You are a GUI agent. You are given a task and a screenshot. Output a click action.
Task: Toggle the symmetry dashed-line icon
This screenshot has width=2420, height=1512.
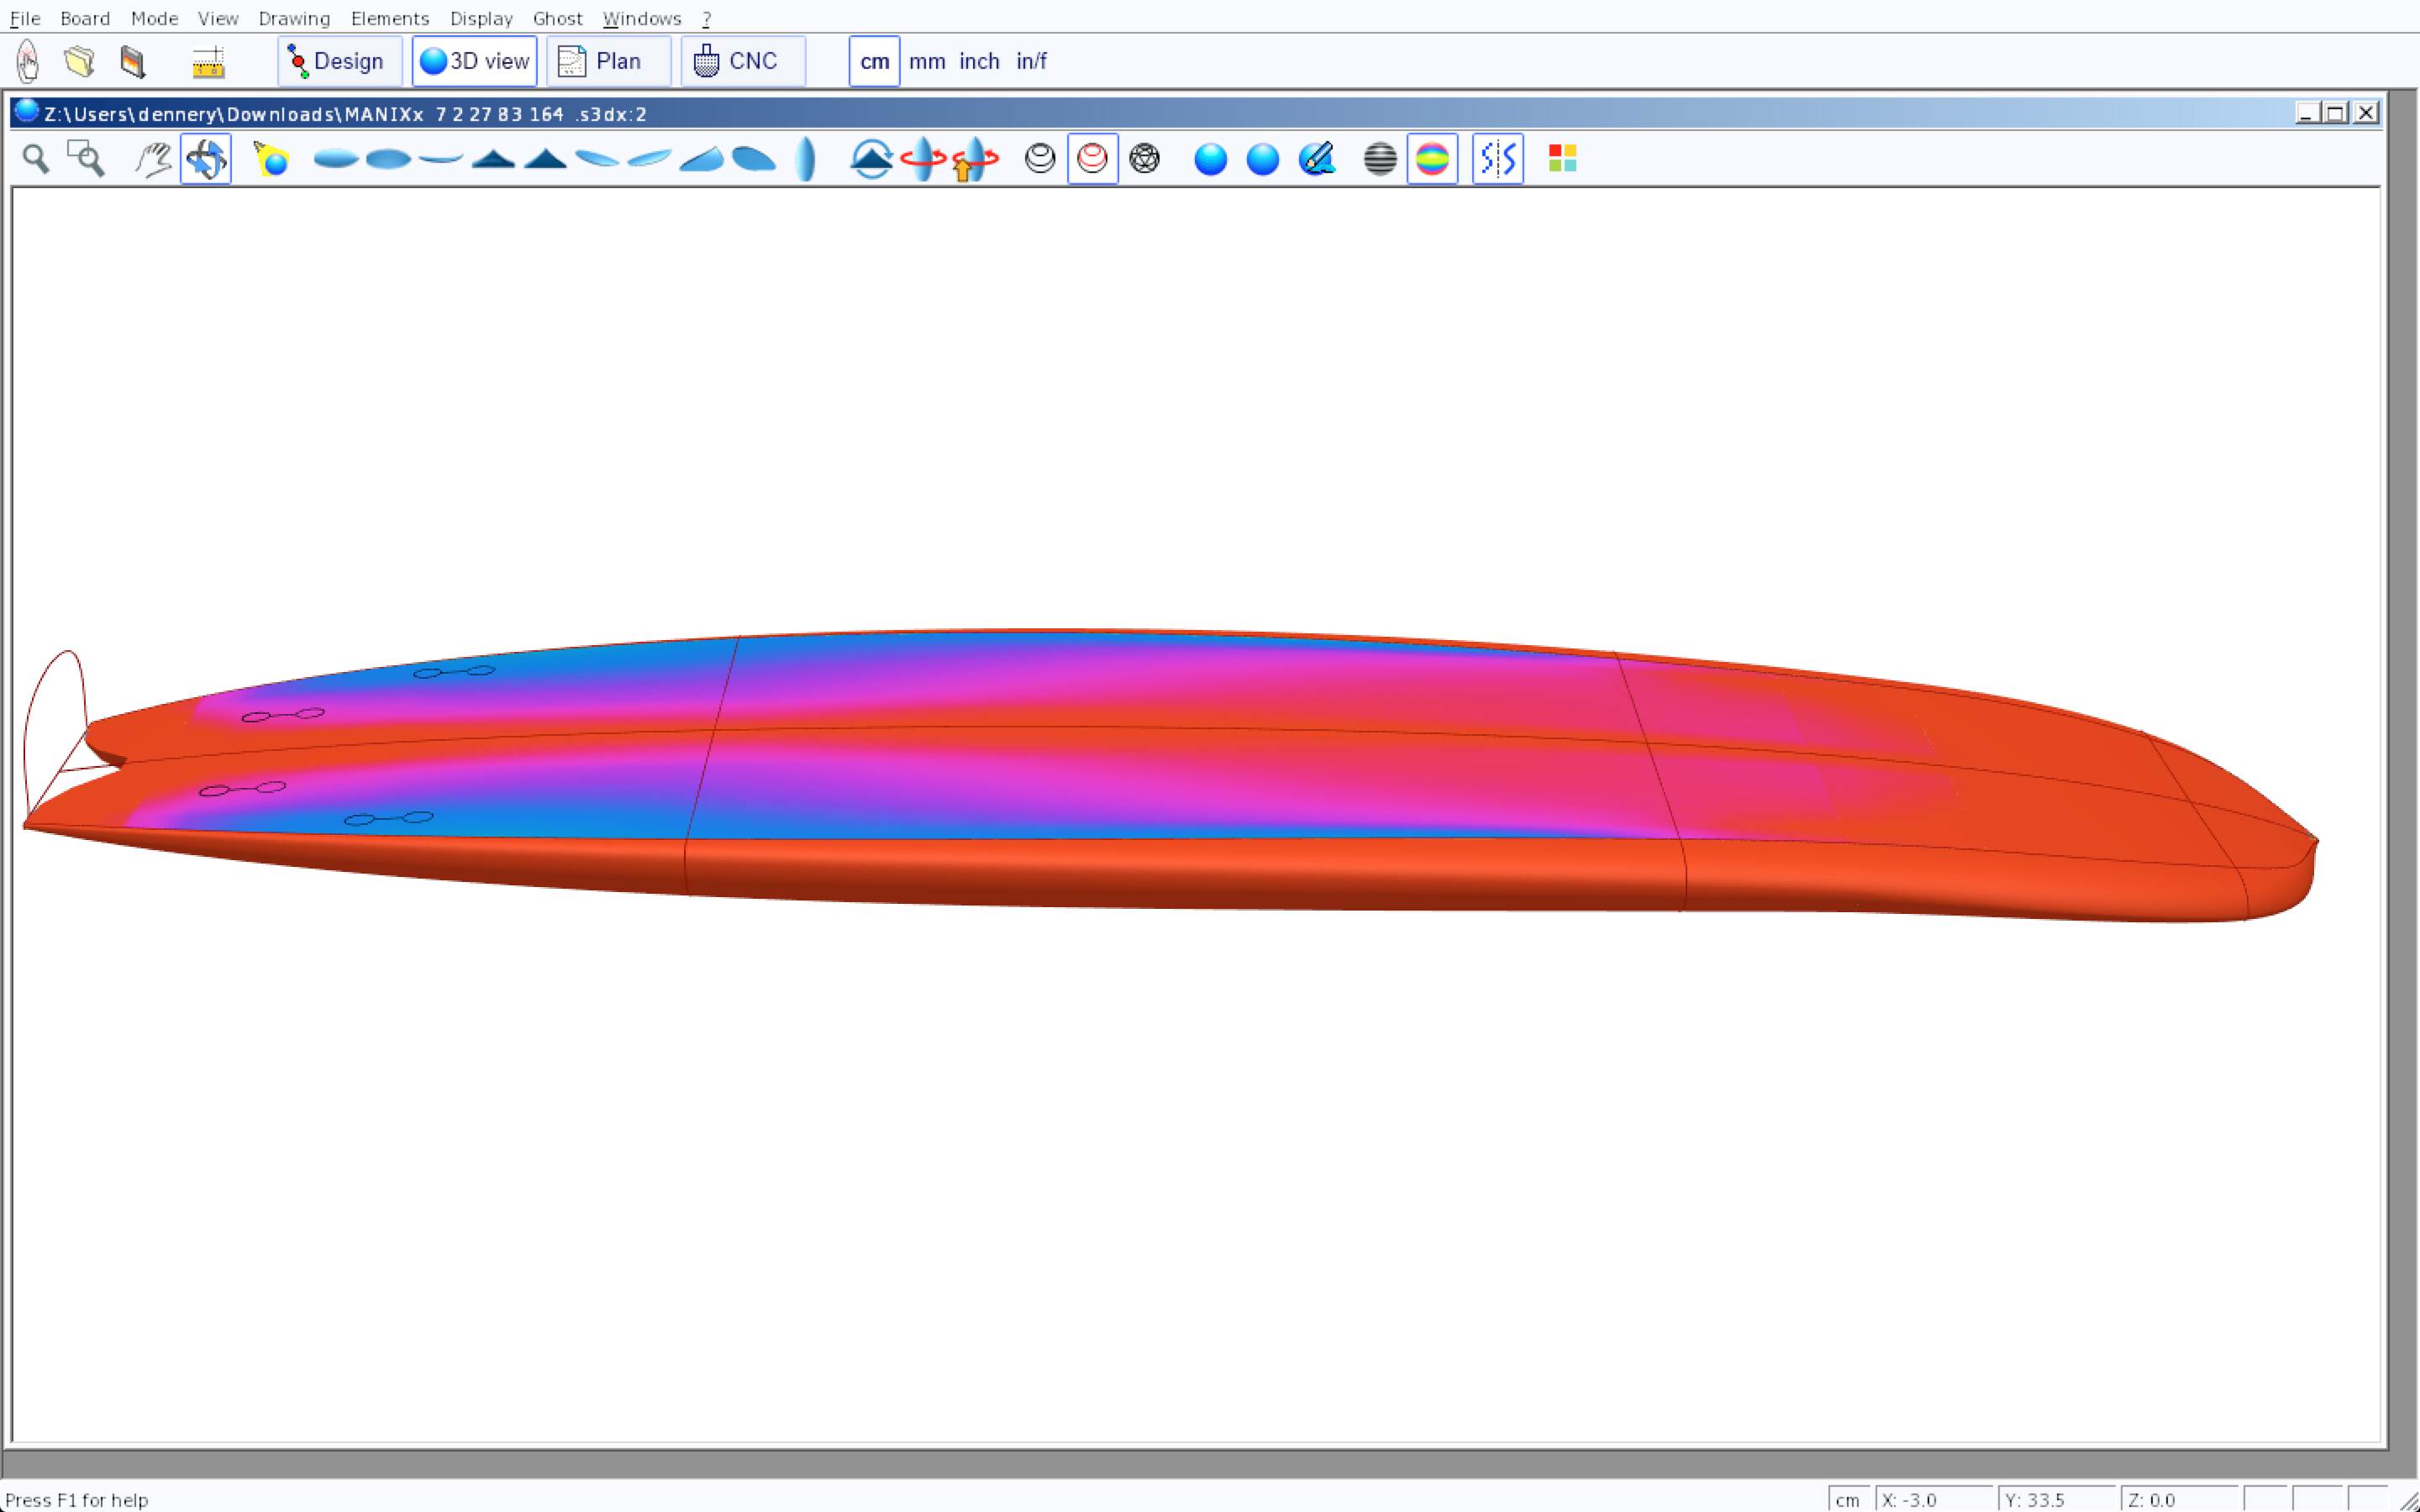click(x=1497, y=159)
